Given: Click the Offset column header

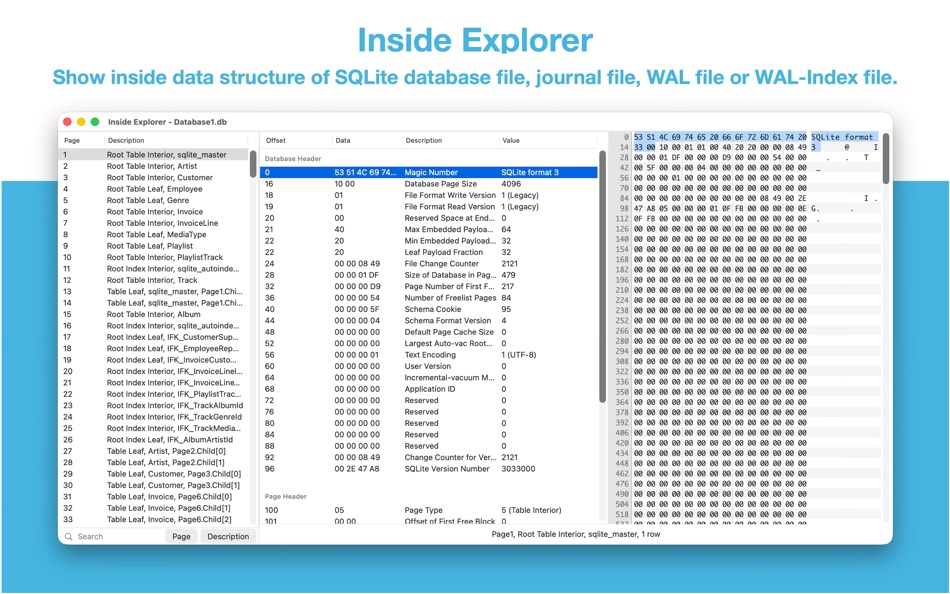Looking at the screenshot, I should [277, 140].
